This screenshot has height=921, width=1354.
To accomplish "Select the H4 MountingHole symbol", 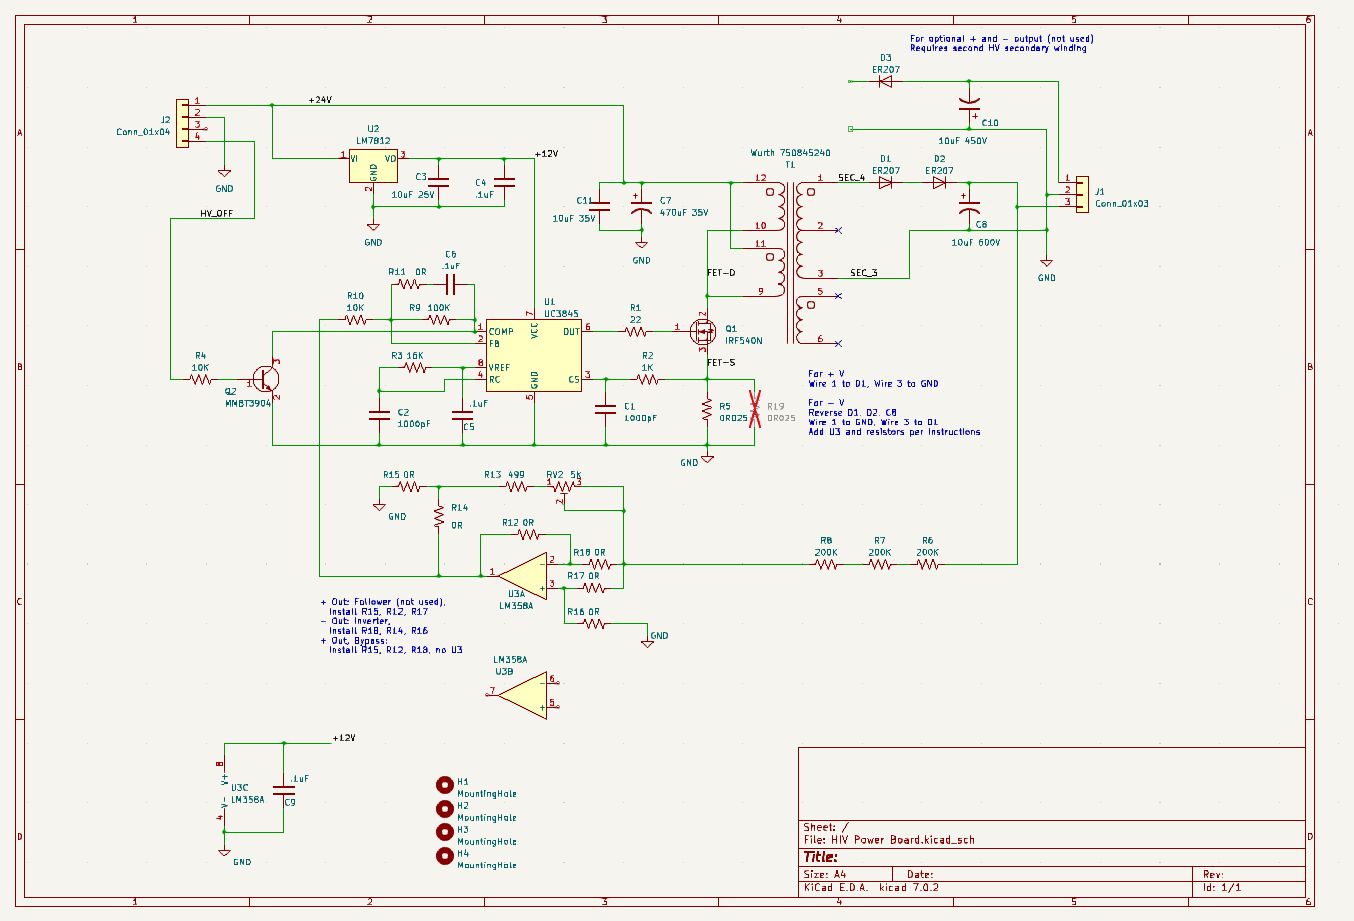I will pyautogui.click(x=445, y=857).
